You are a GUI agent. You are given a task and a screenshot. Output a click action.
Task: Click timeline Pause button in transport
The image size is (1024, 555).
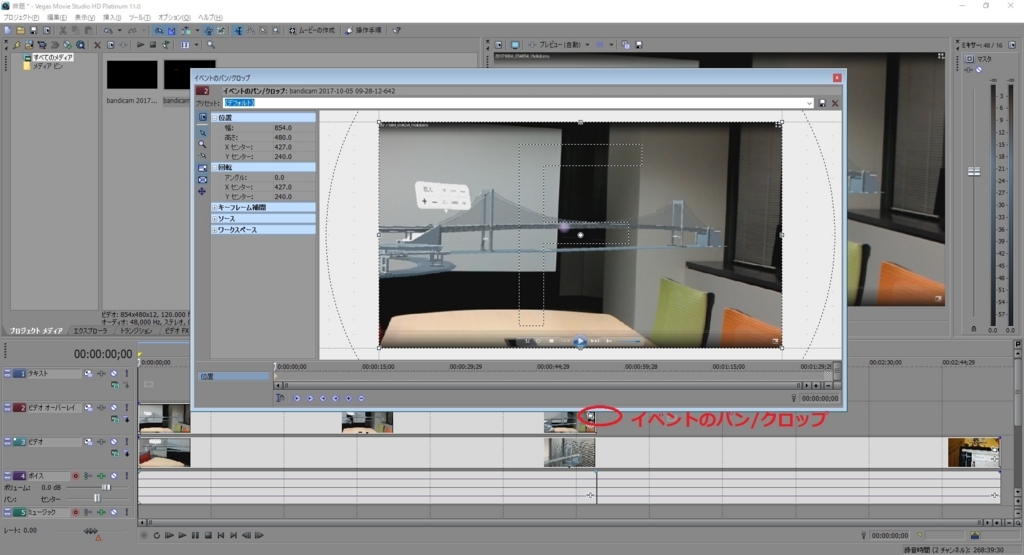click(x=195, y=535)
